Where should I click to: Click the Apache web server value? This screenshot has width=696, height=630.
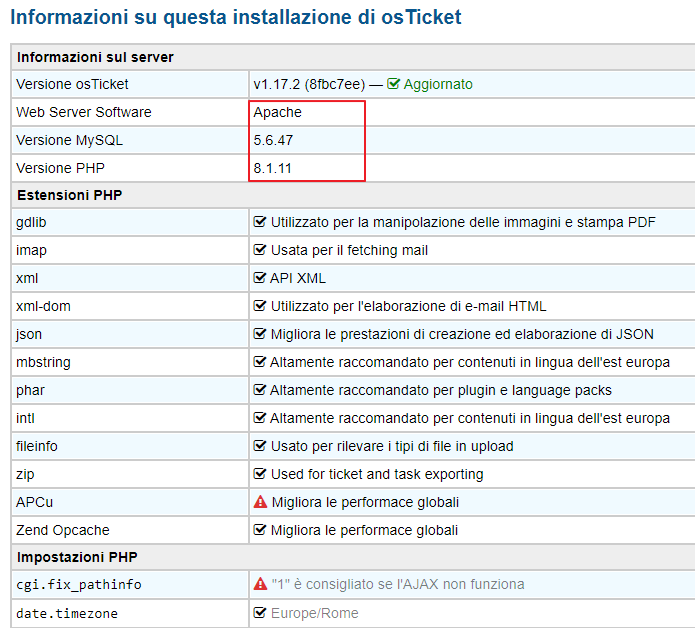(277, 112)
